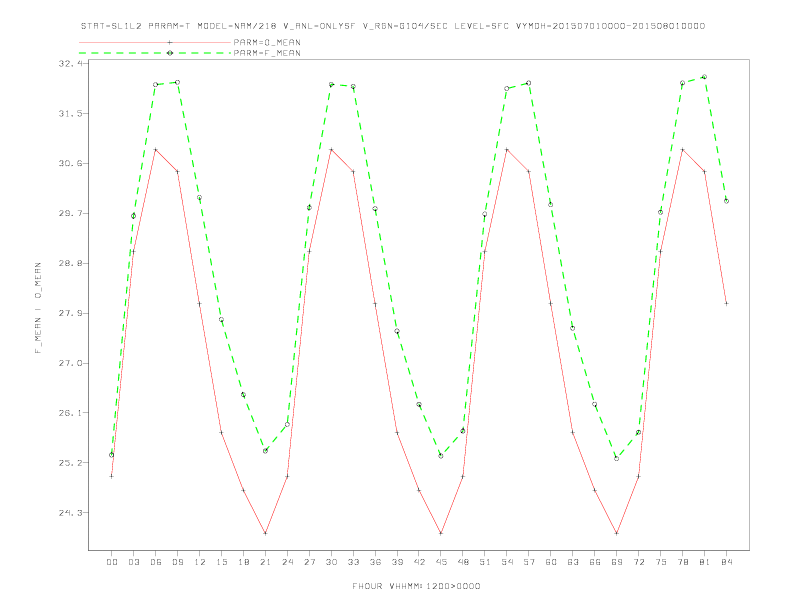Click x-axis forecast hour label 33
792x612 pixels.
tap(353, 562)
